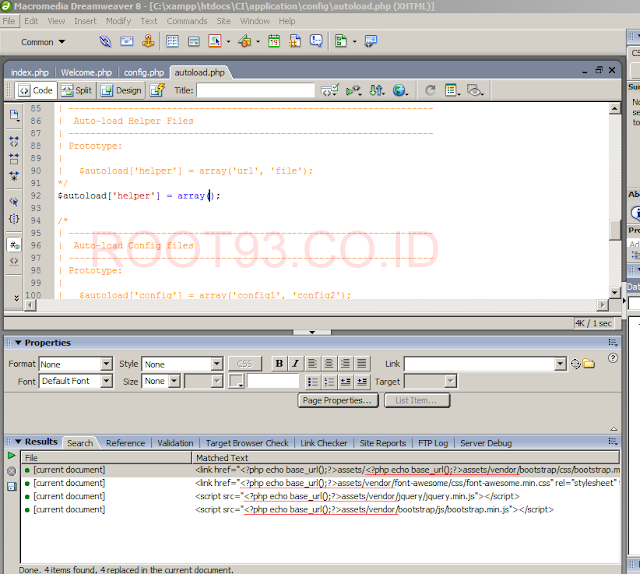This screenshot has height=574, width=640.
Task: Insert a hyperlink from the Common toolbar
Action: coord(105,41)
